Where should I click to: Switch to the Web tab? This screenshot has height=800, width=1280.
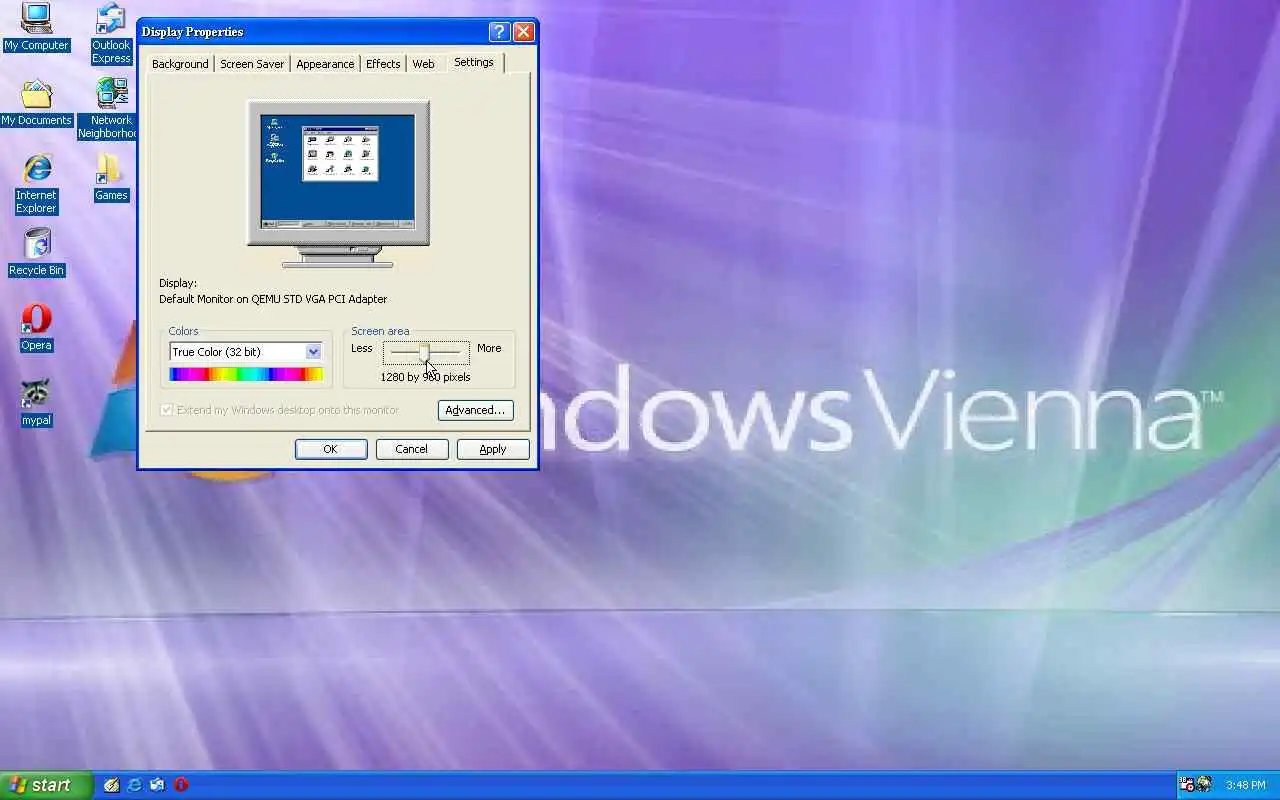(x=424, y=64)
